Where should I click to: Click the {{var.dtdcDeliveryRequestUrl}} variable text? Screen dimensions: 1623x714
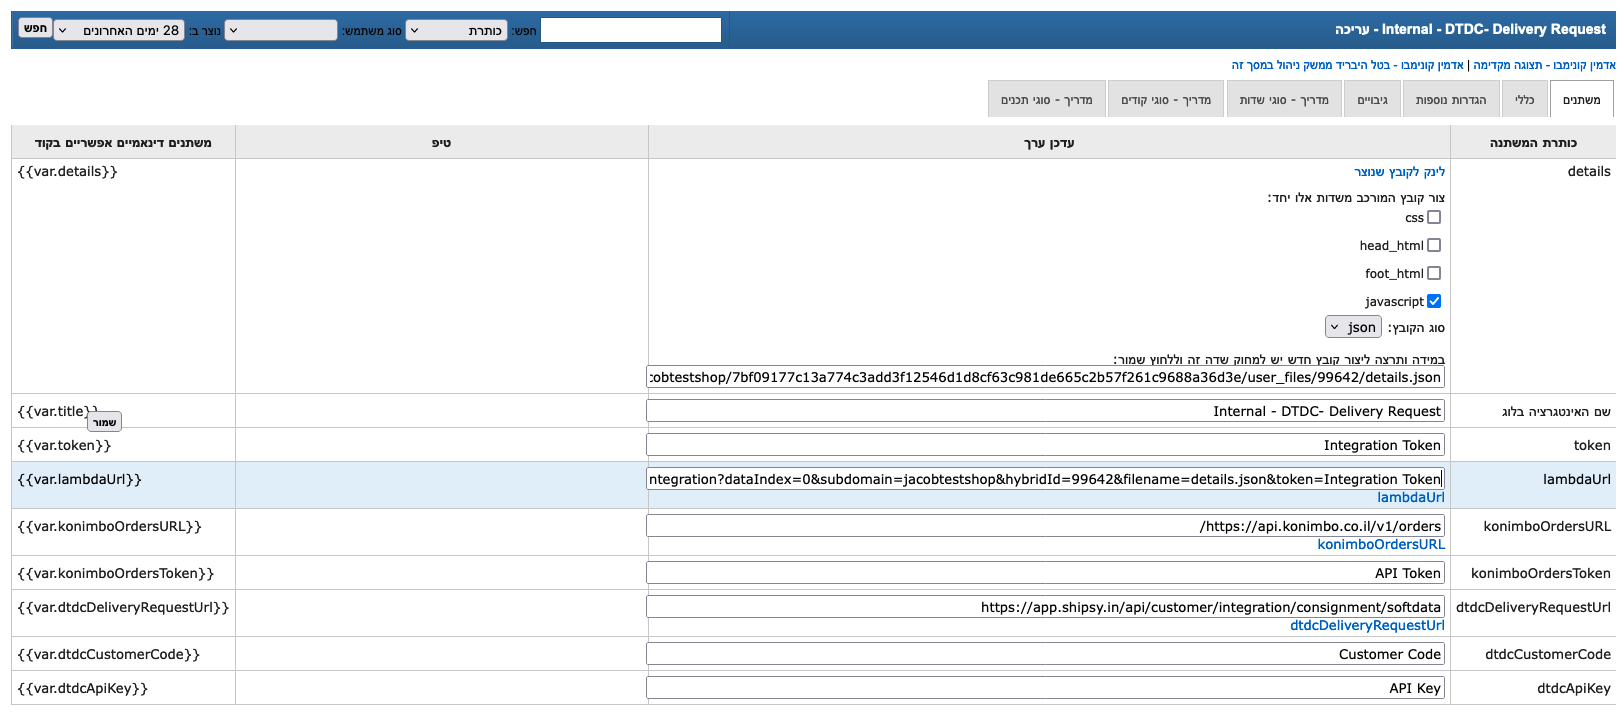point(123,607)
